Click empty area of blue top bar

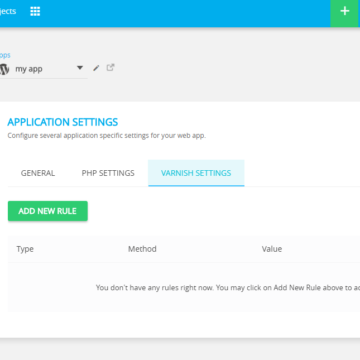[x=183, y=13]
